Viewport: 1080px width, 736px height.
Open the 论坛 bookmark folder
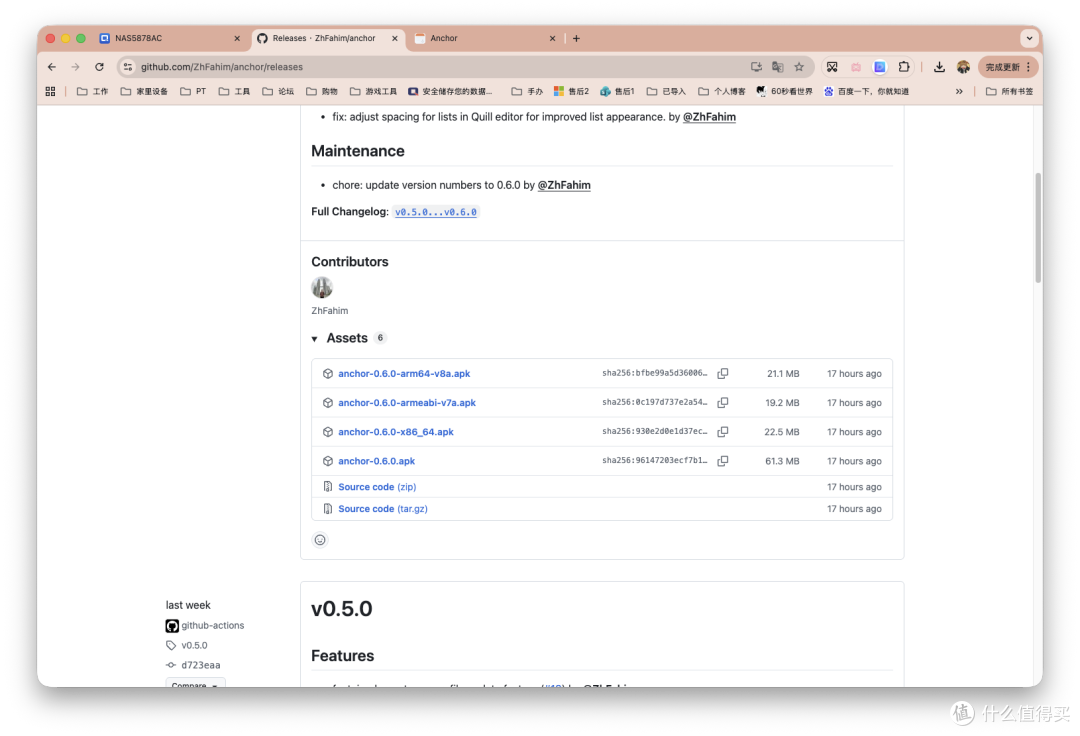tap(278, 91)
